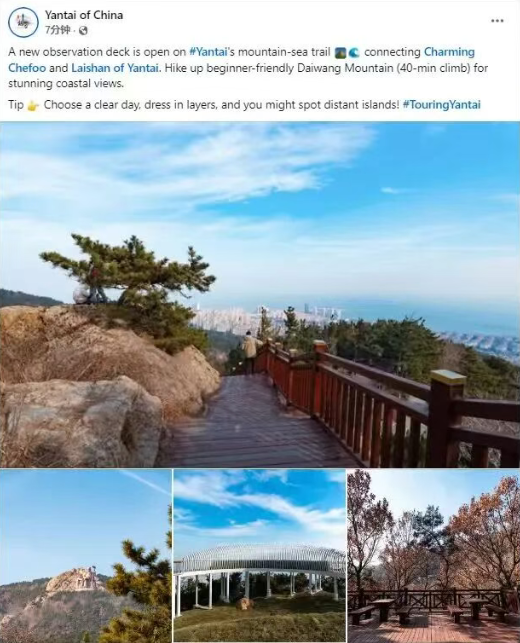The width and height of the screenshot is (520, 643).
Task: Open the white circular pavilion photo
Action: pos(260,556)
